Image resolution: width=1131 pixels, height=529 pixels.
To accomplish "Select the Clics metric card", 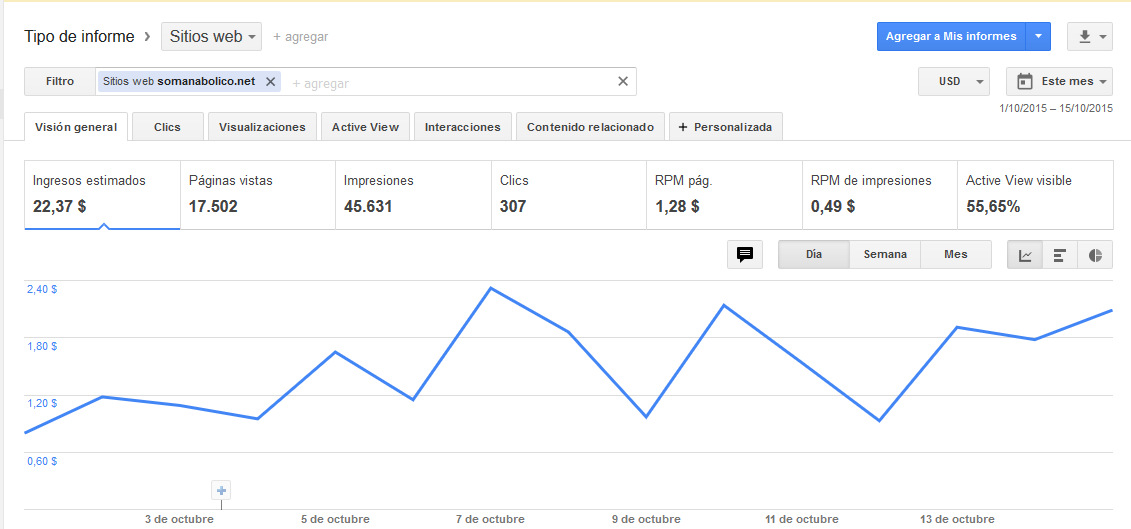I will coord(568,195).
